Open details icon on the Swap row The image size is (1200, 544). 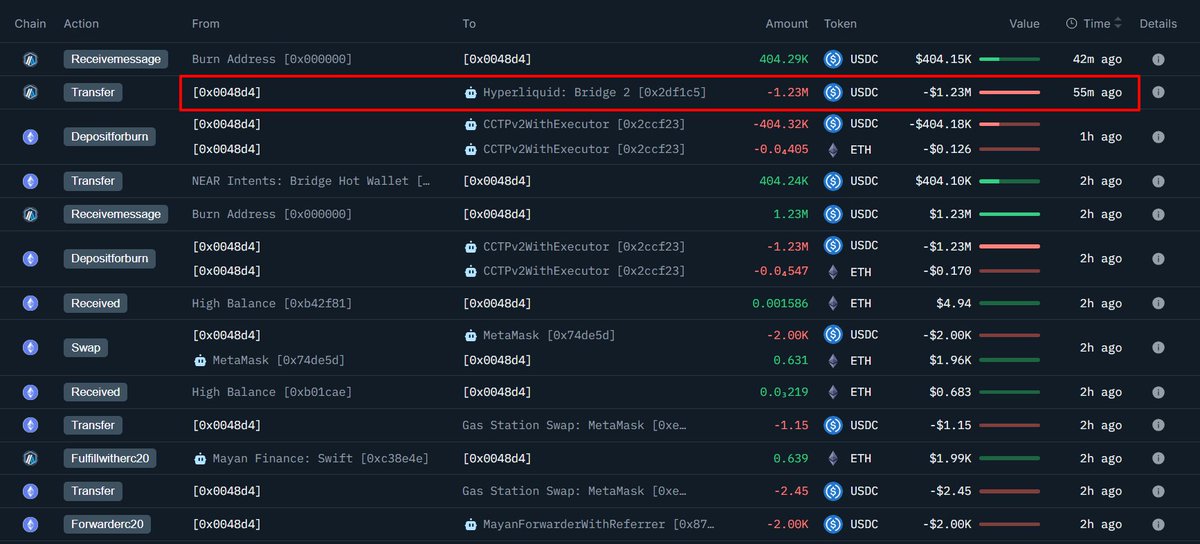(1158, 348)
